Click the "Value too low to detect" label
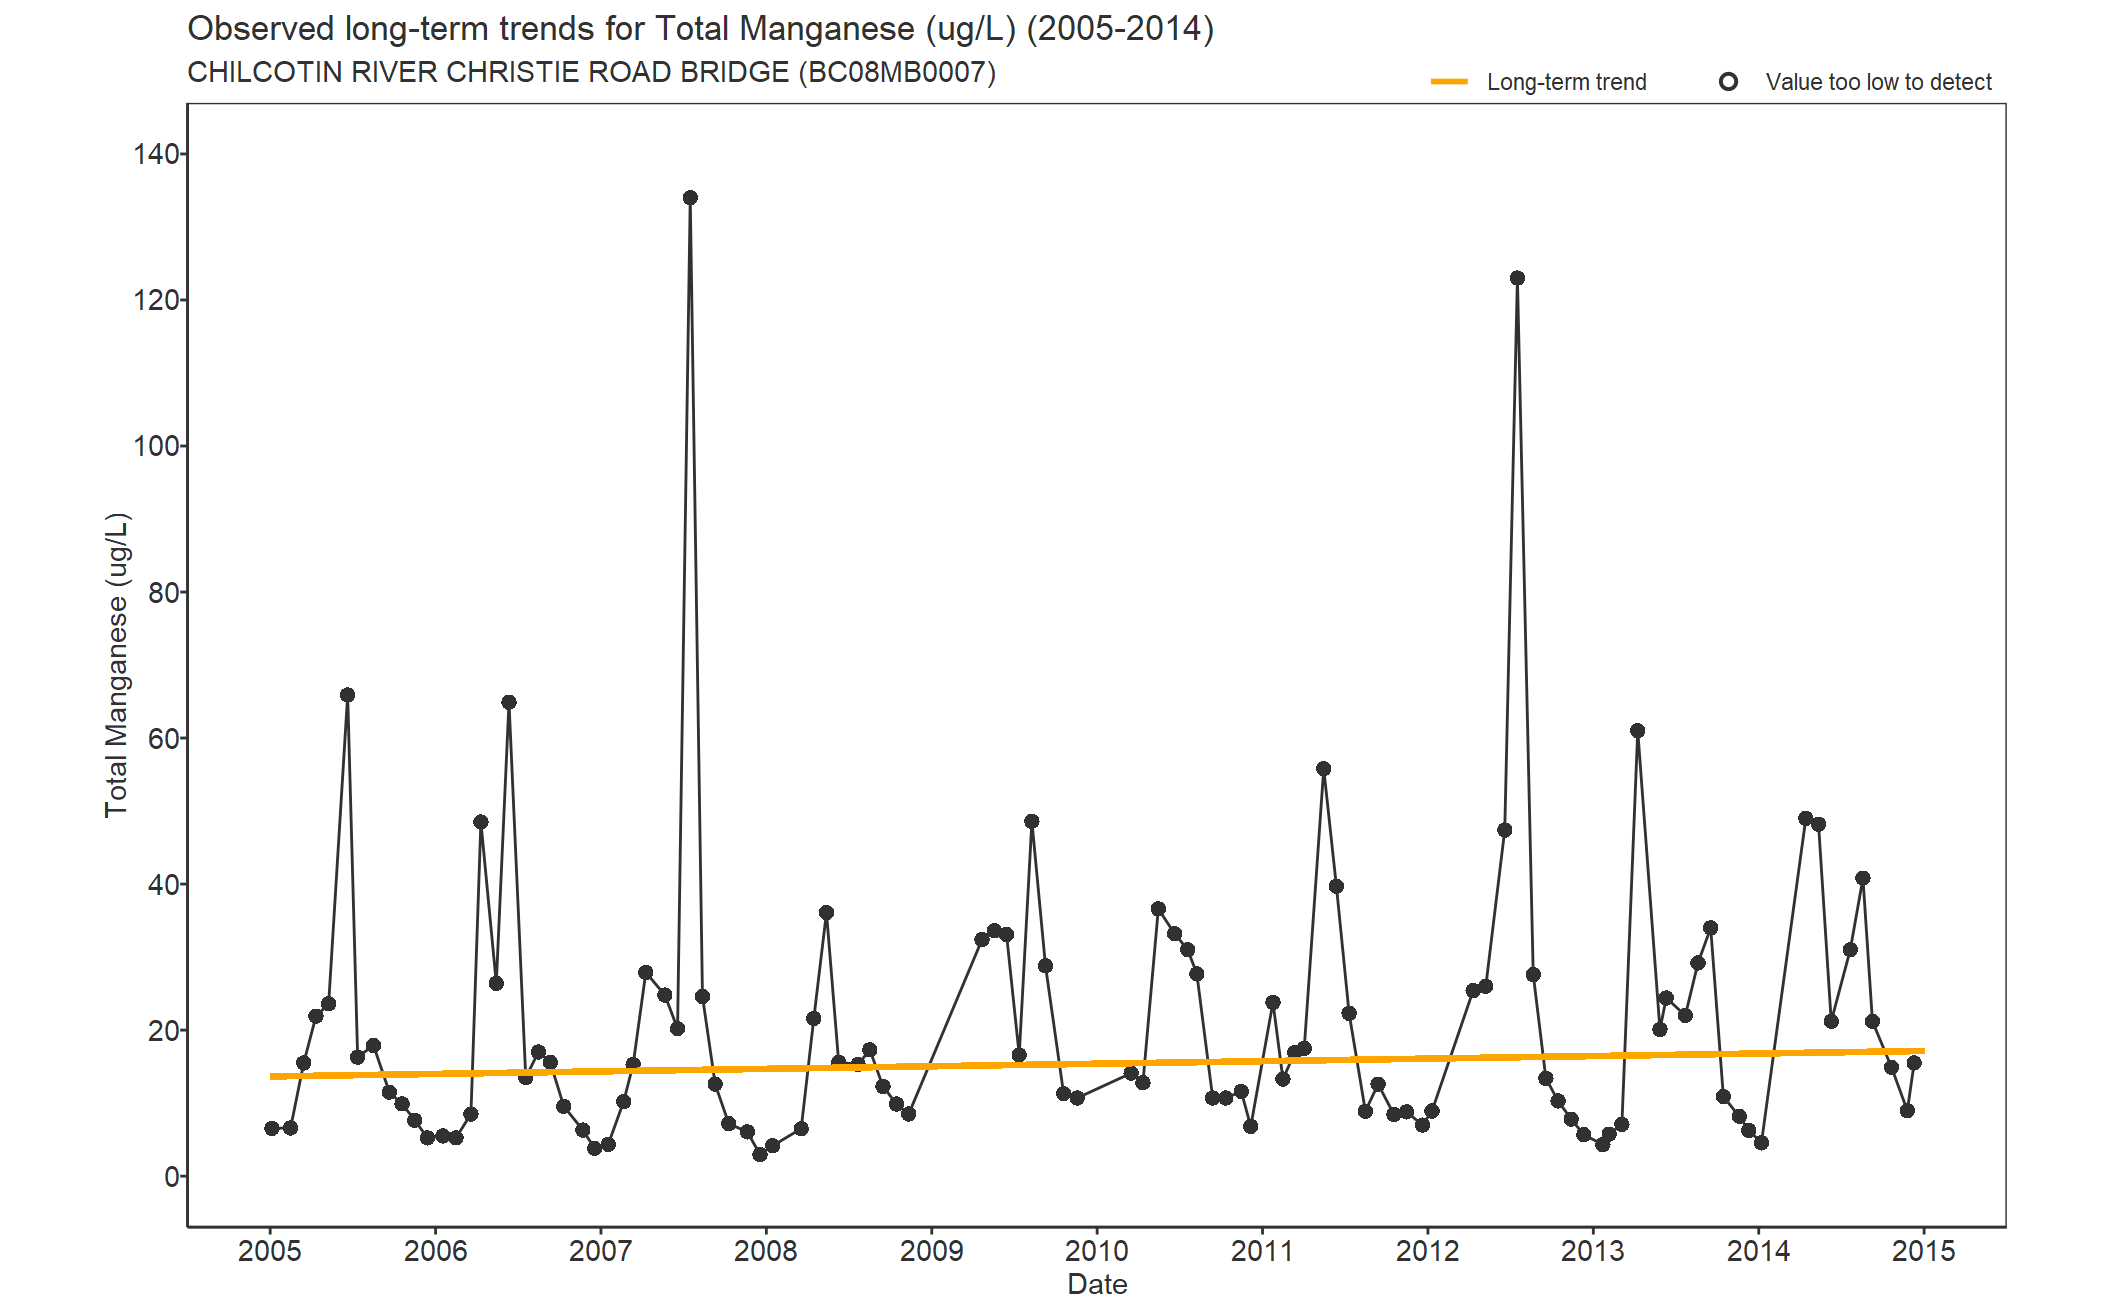 point(1878,82)
